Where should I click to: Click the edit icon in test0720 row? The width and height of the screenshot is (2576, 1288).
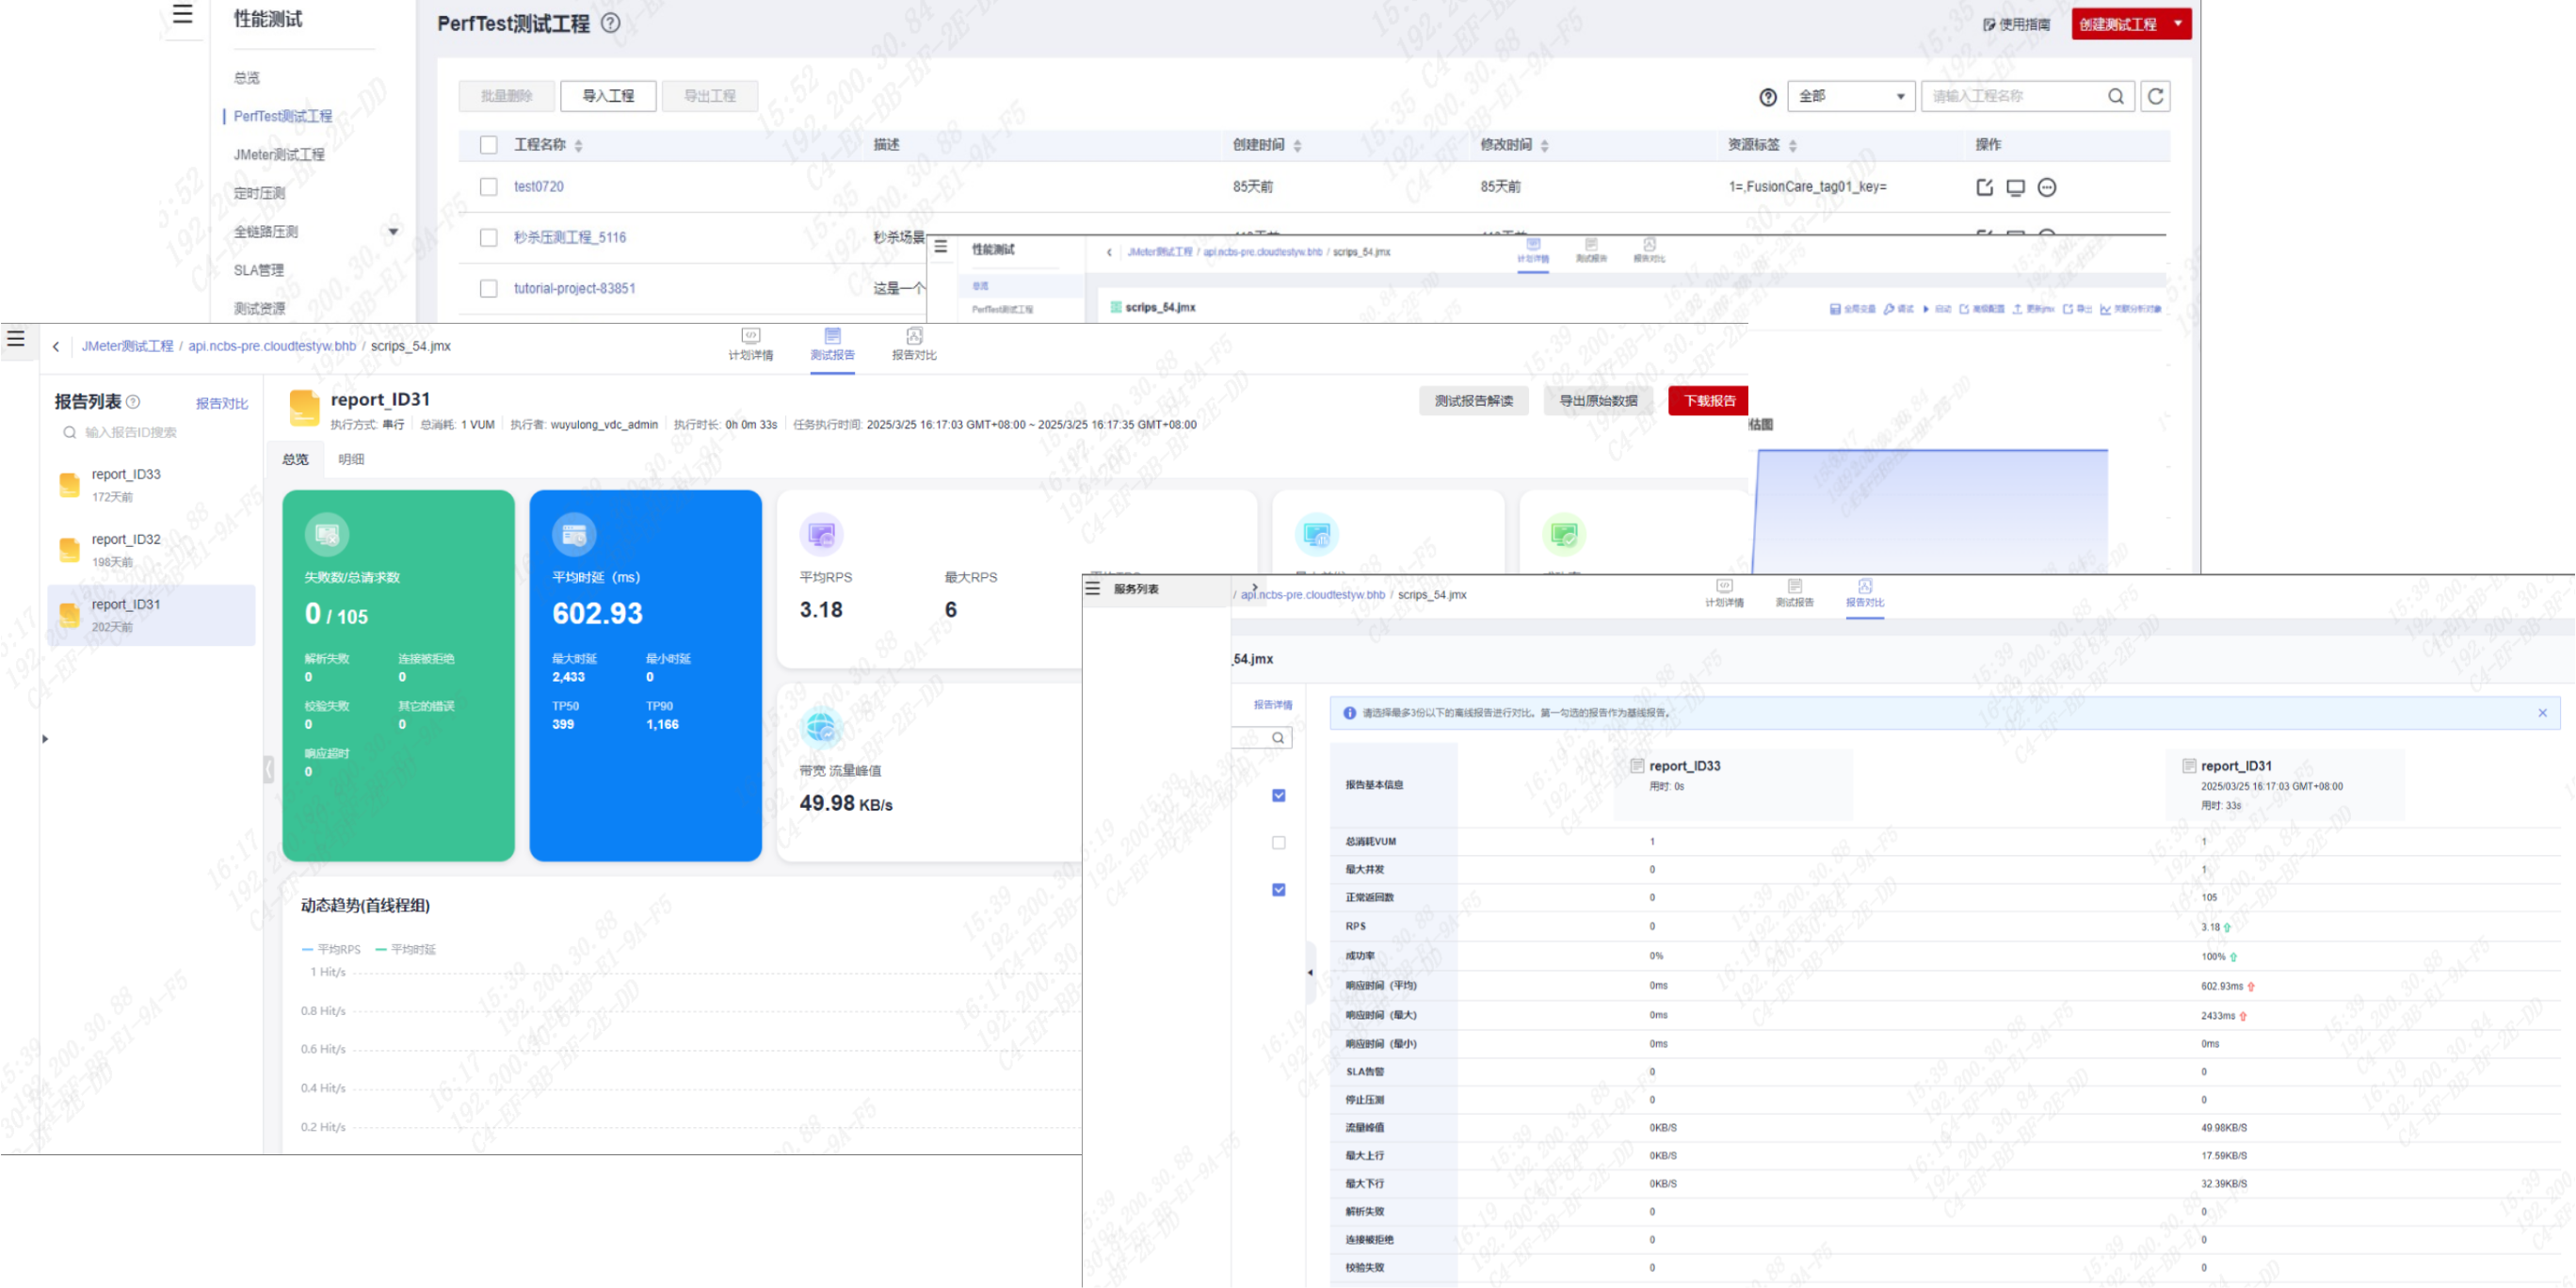pyautogui.click(x=1985, y=187)
